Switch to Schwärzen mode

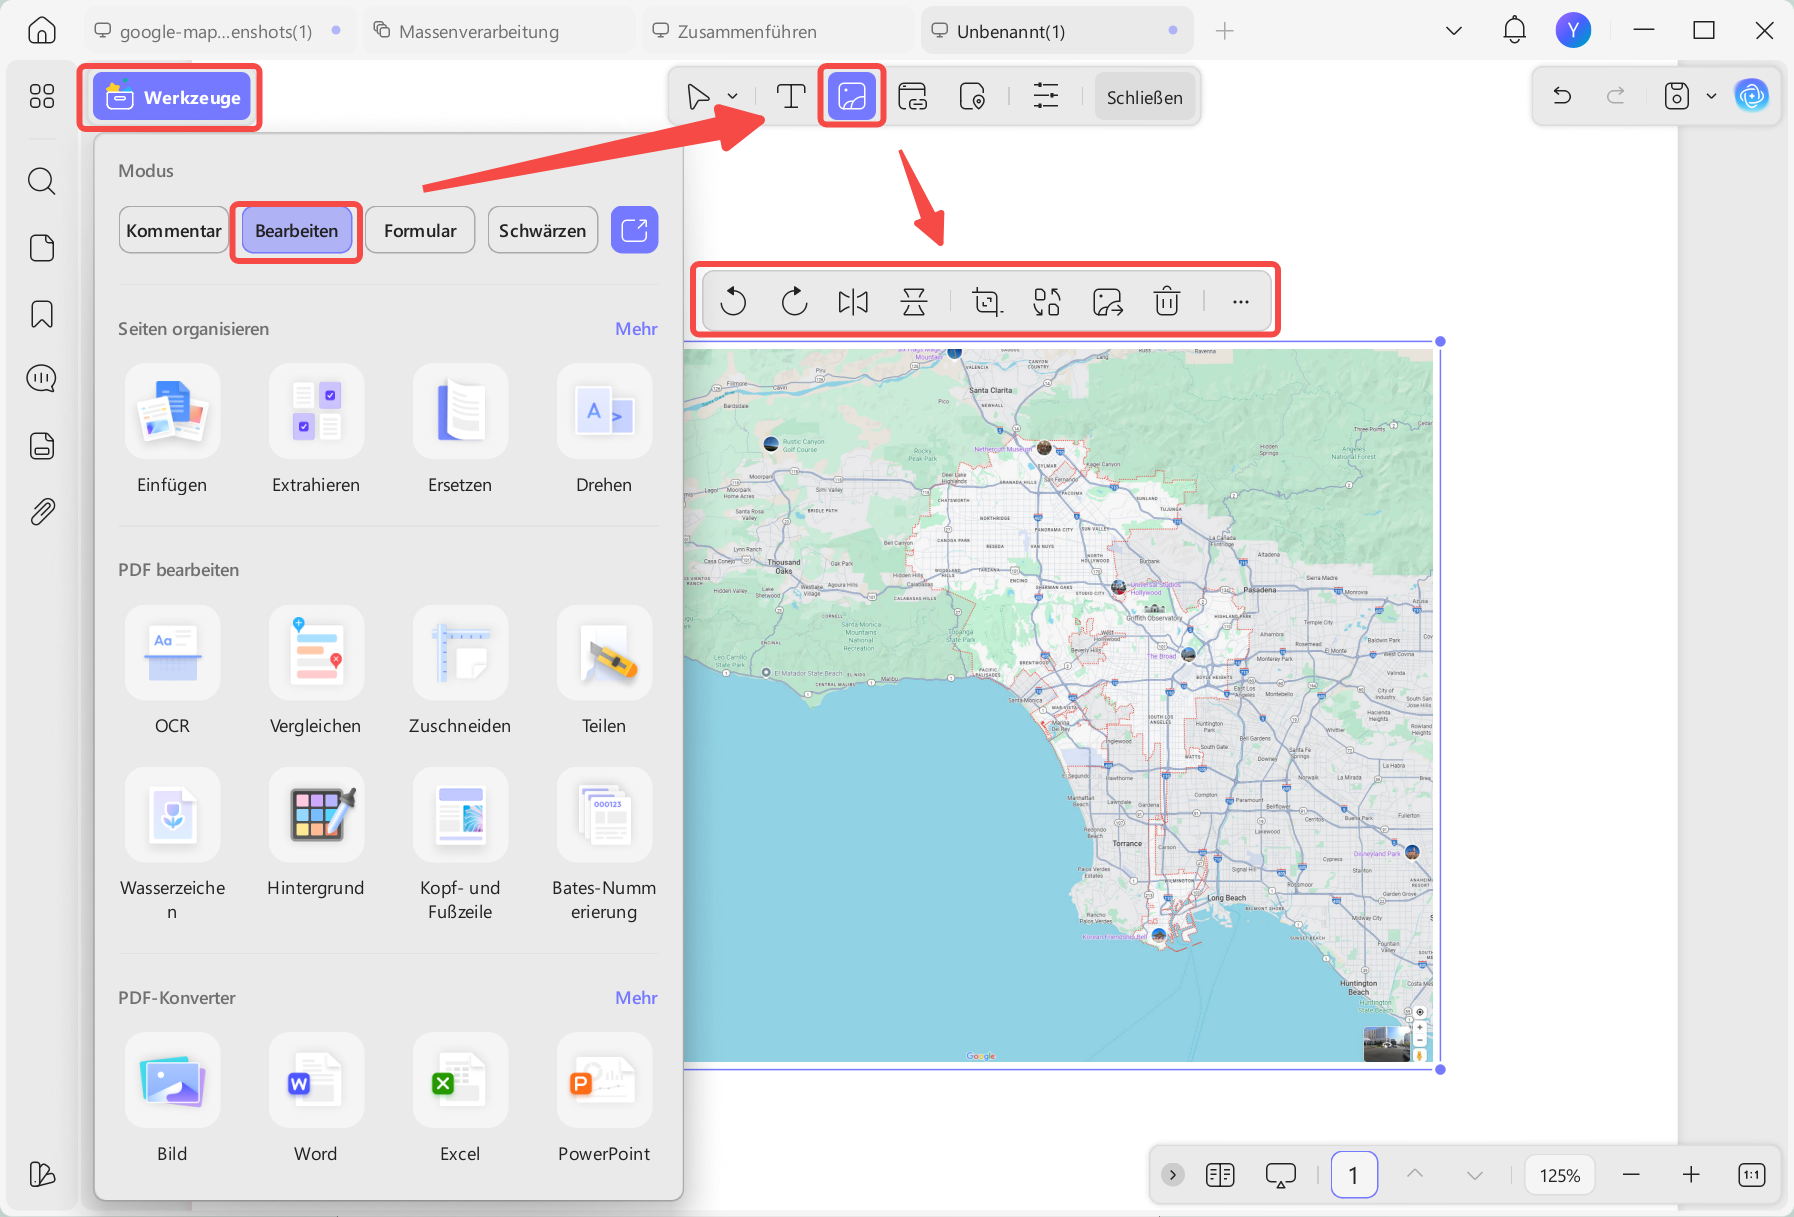[543, 230]
